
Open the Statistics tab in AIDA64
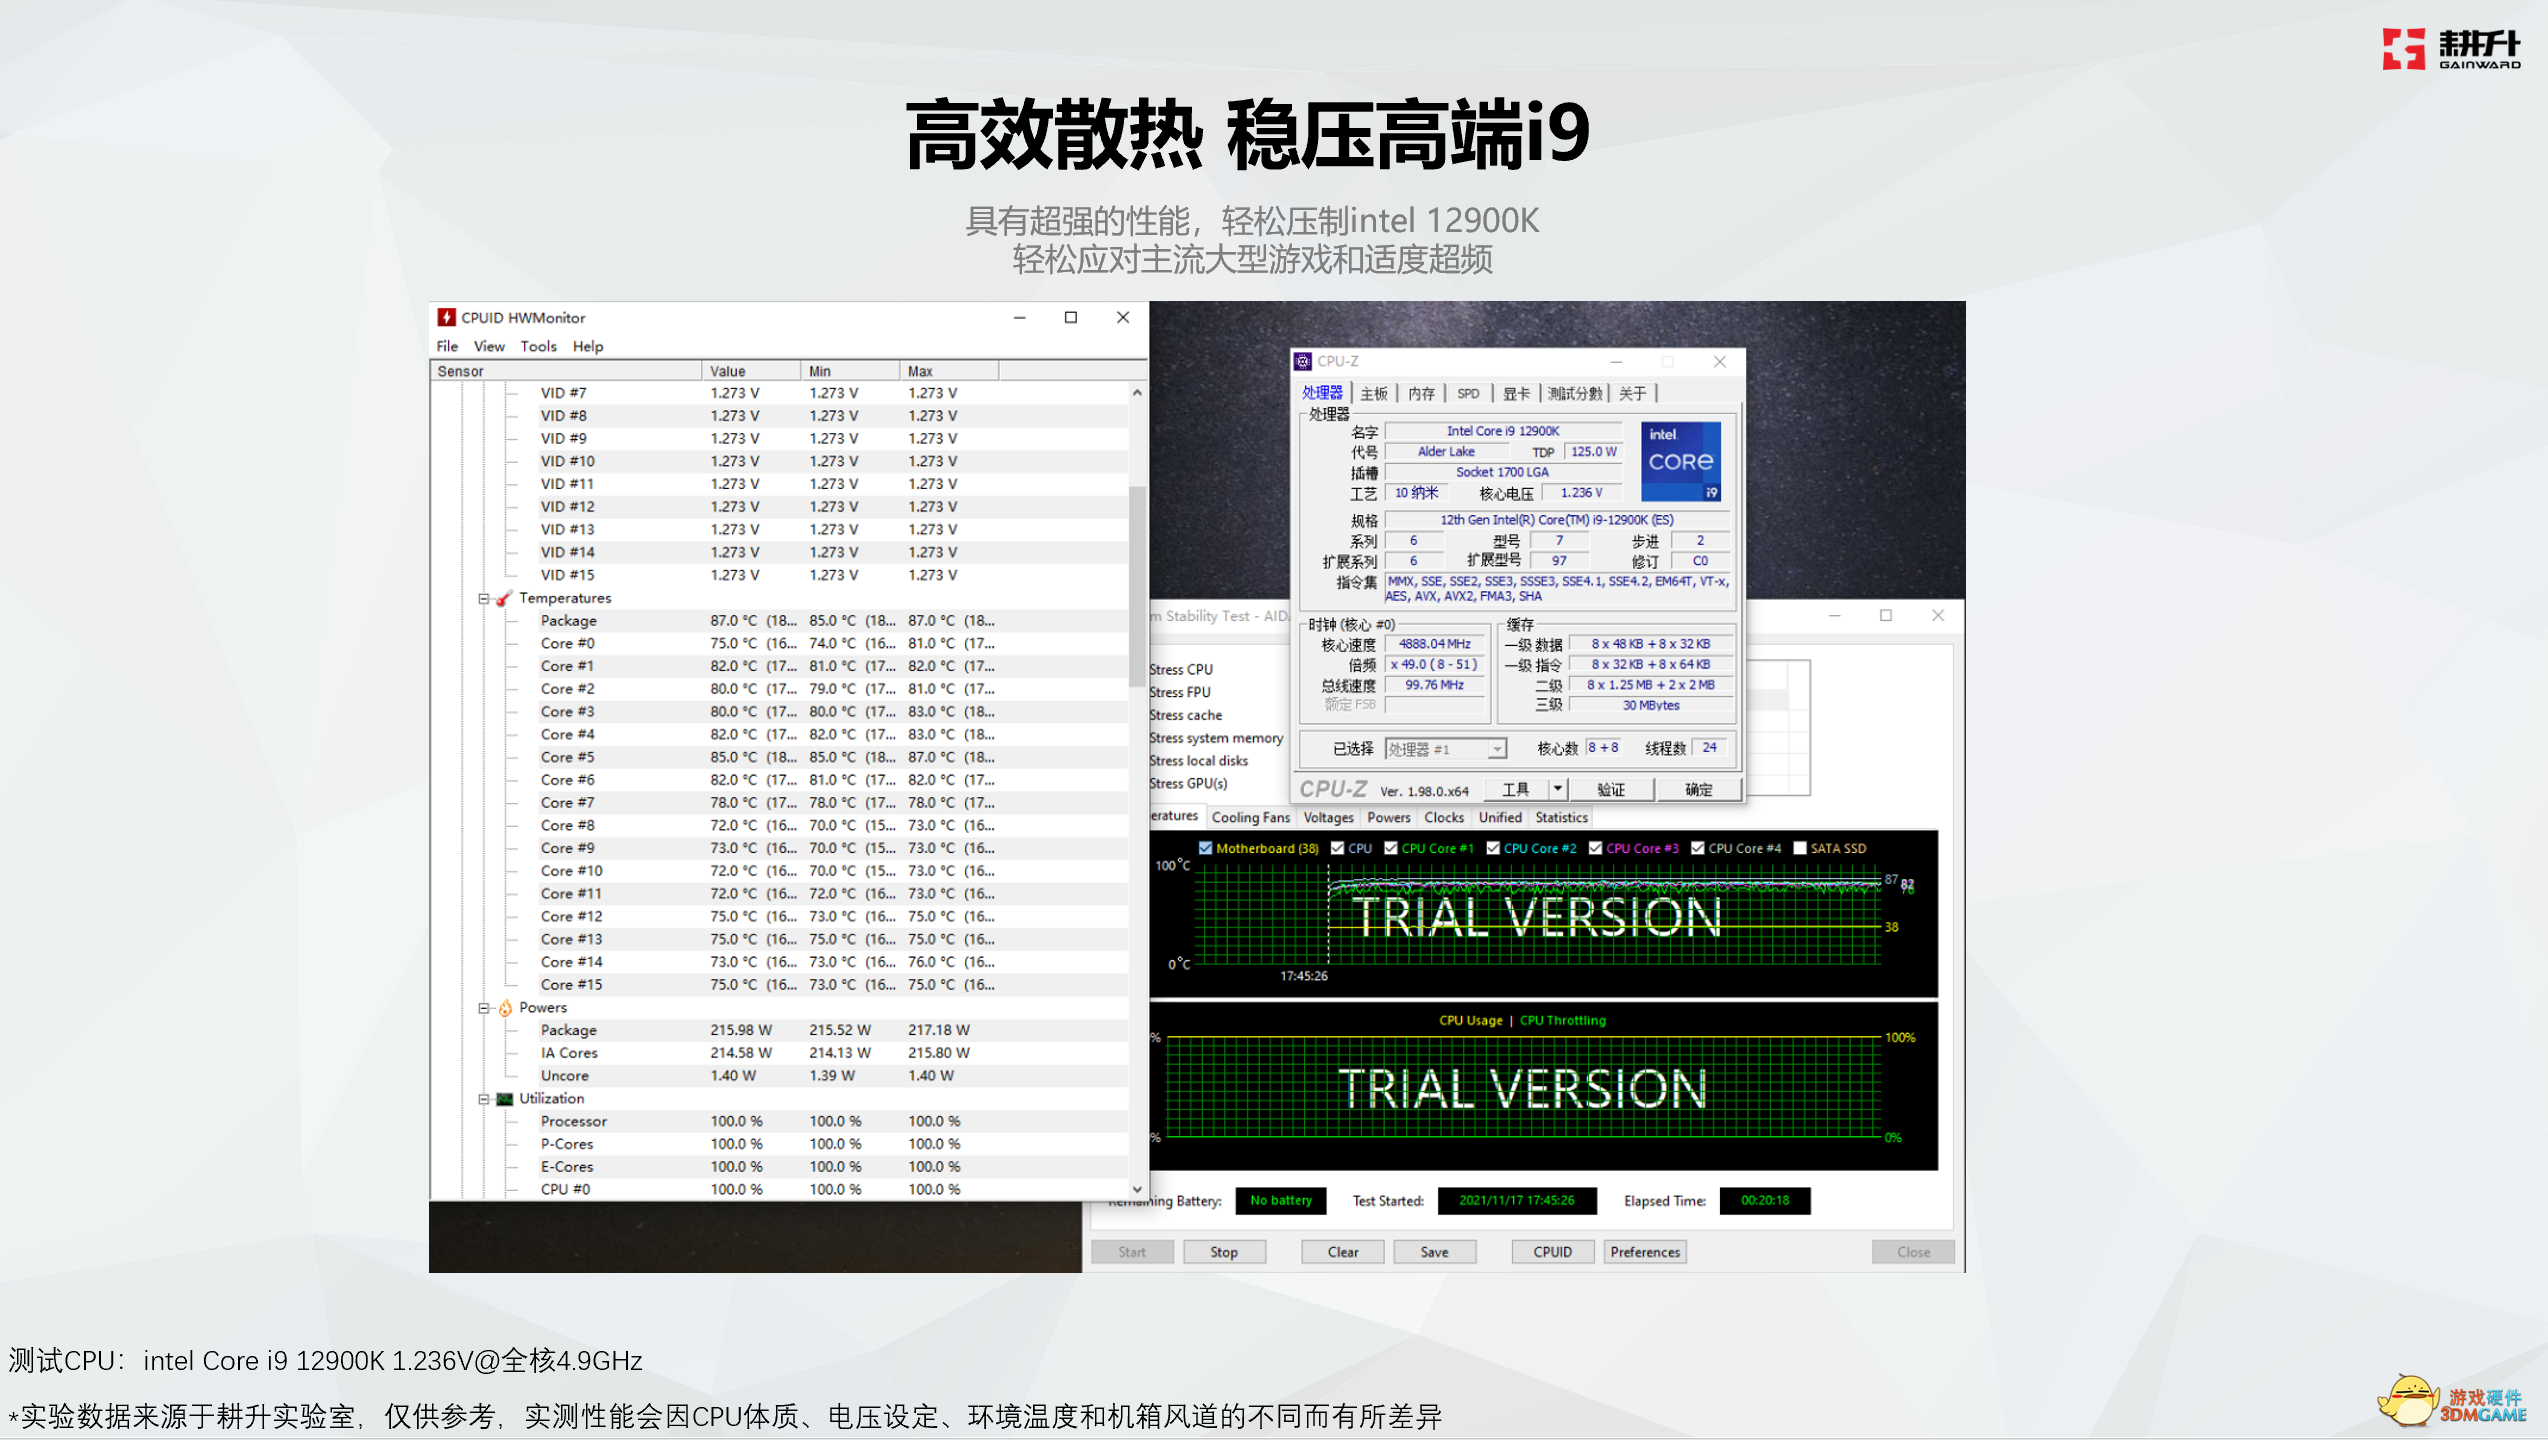(1561, 817)
